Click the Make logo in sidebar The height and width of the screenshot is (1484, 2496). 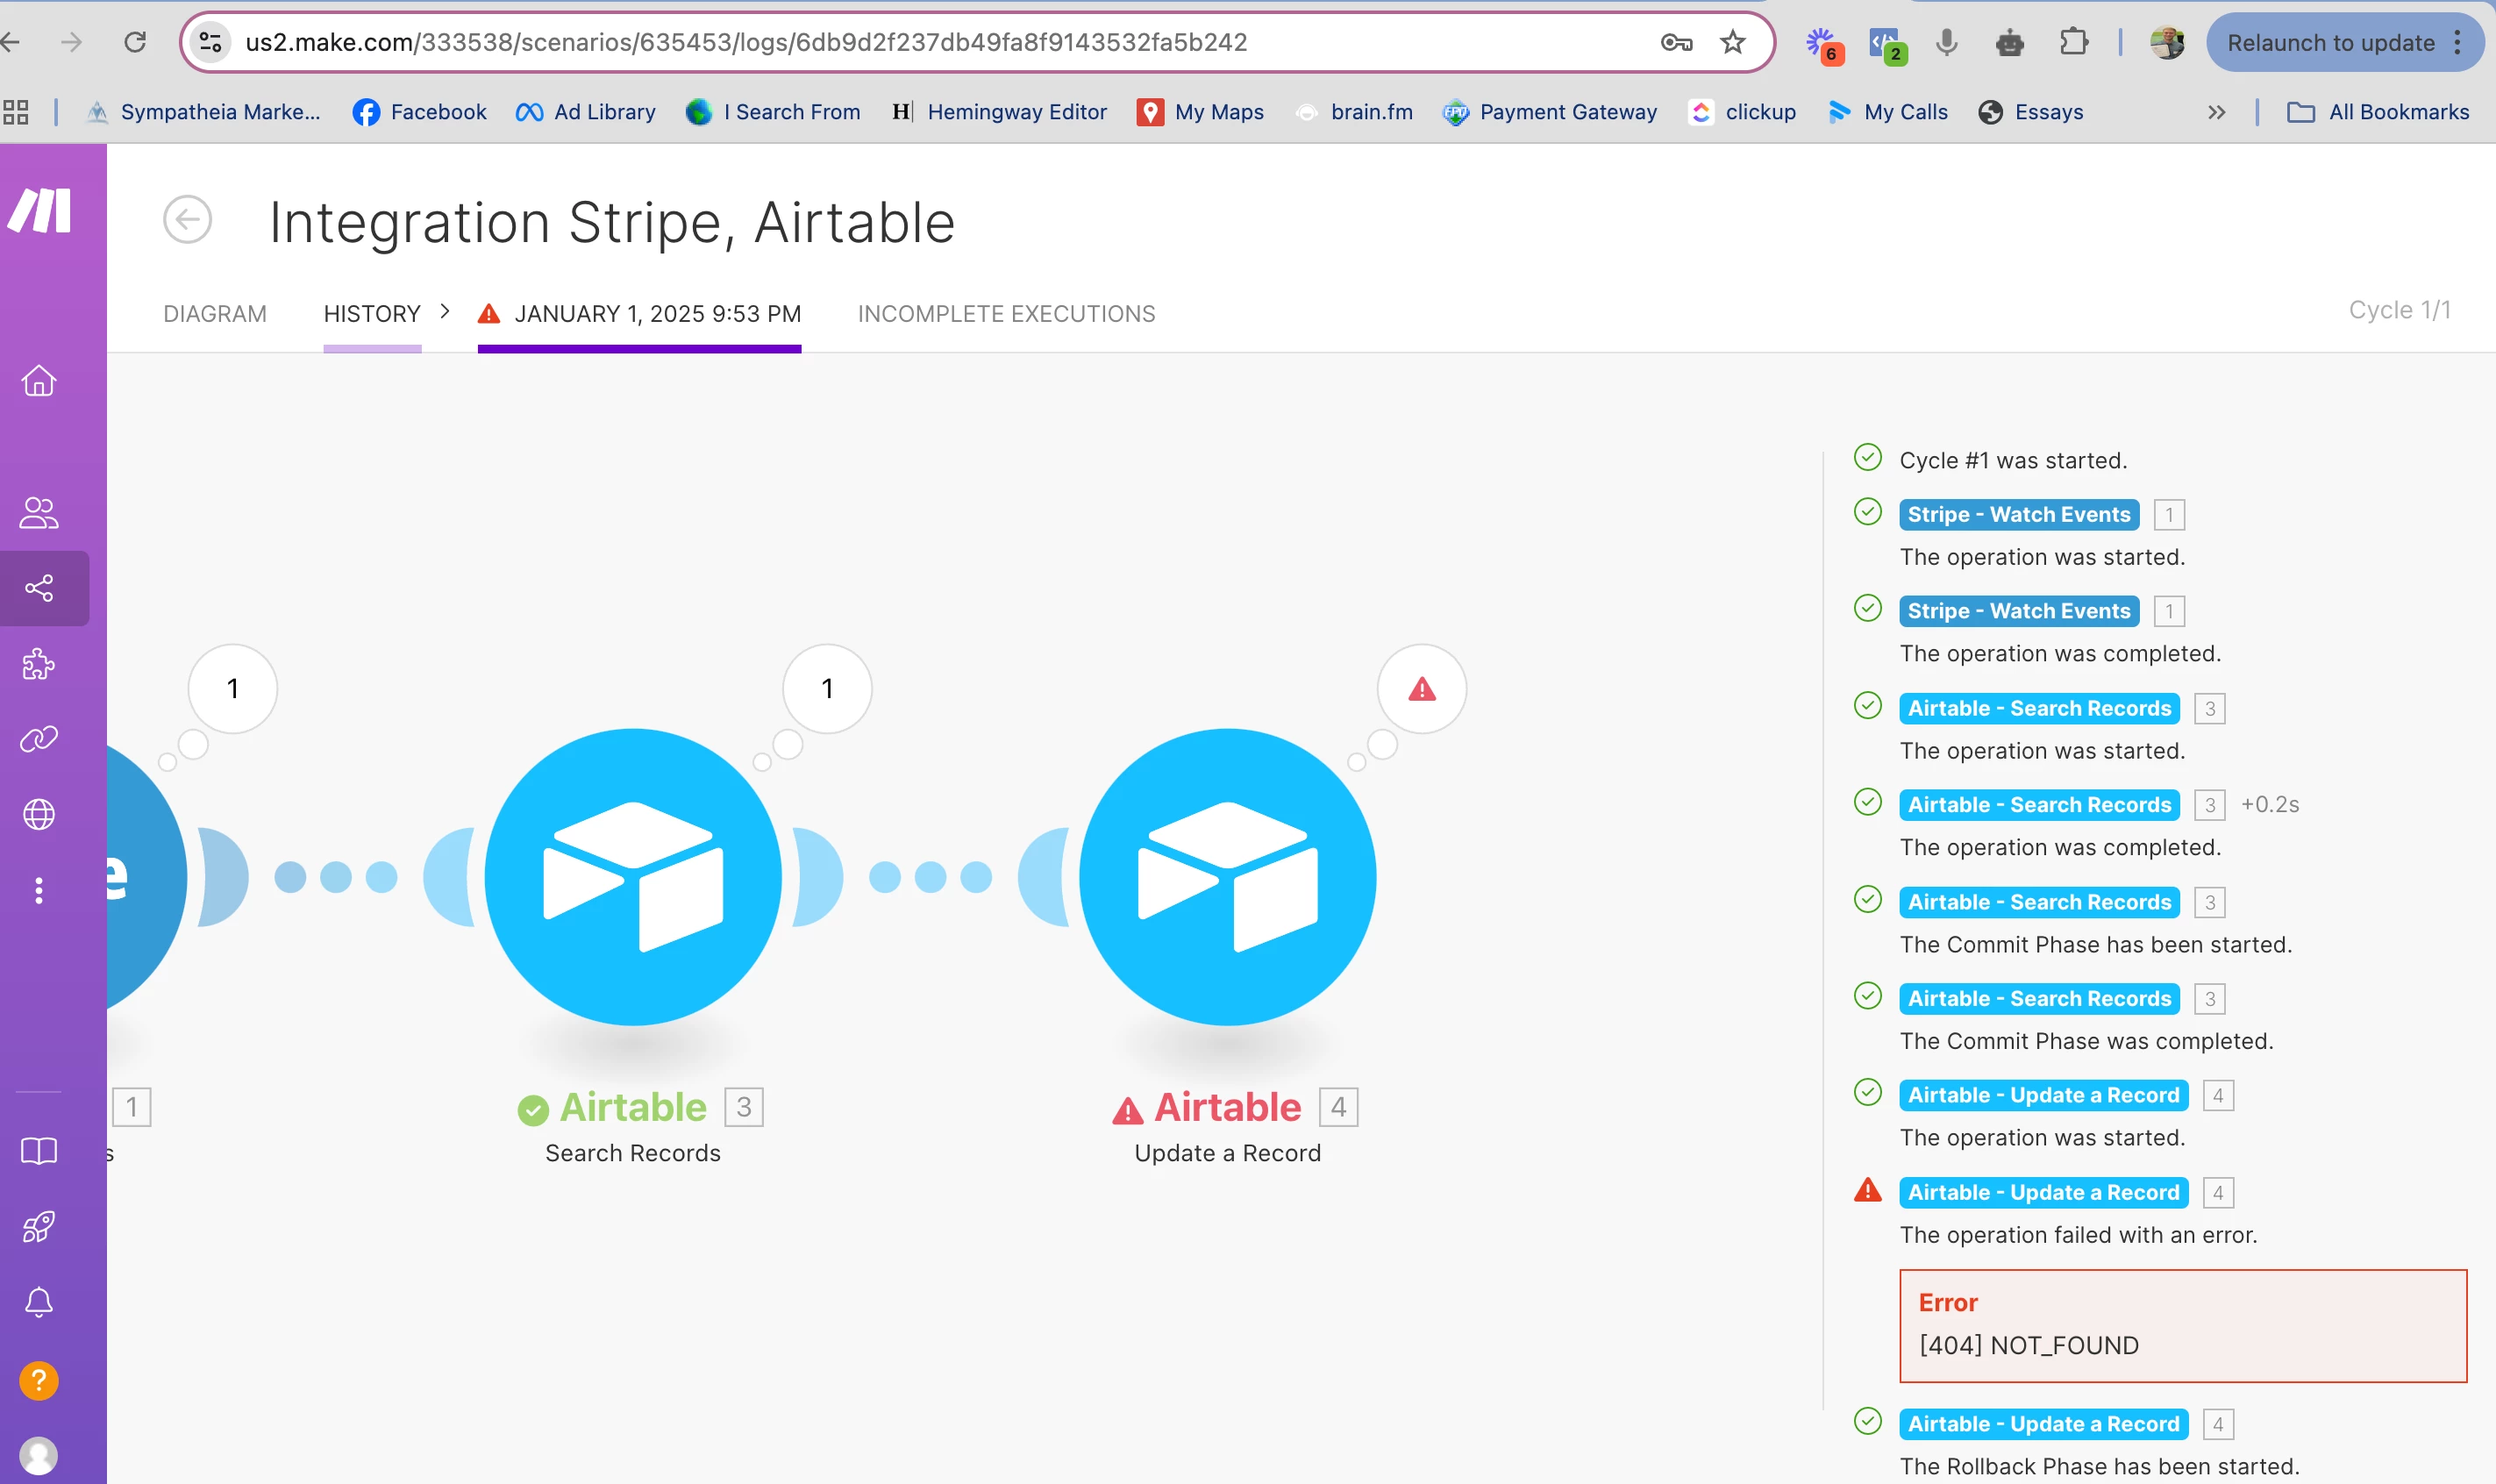pos(40,210)
